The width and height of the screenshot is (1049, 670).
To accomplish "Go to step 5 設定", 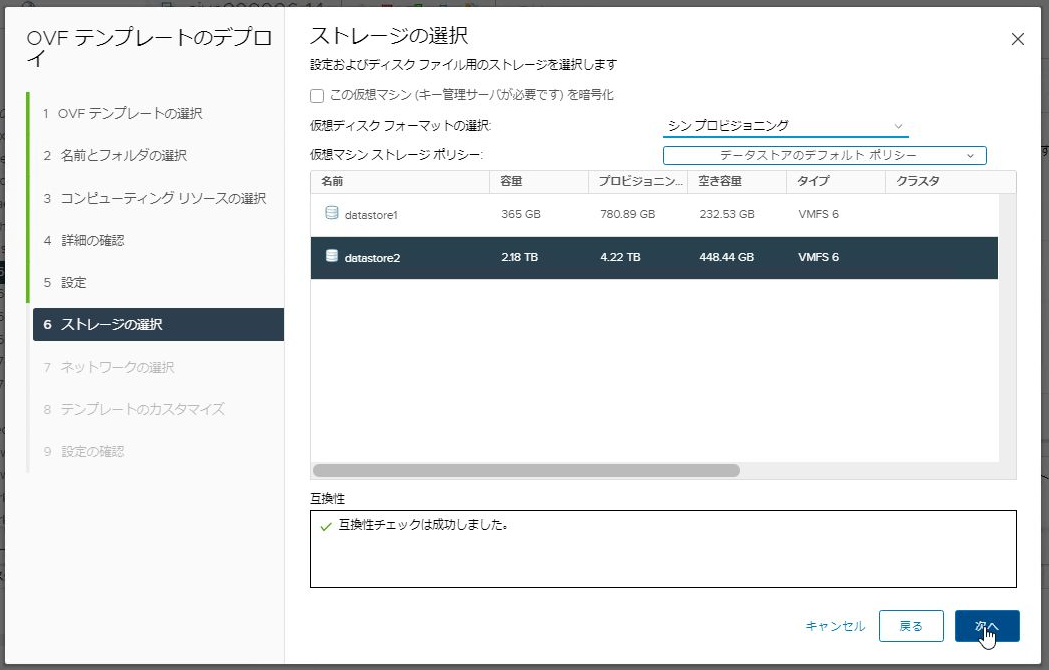I will (x=65, y=282).
